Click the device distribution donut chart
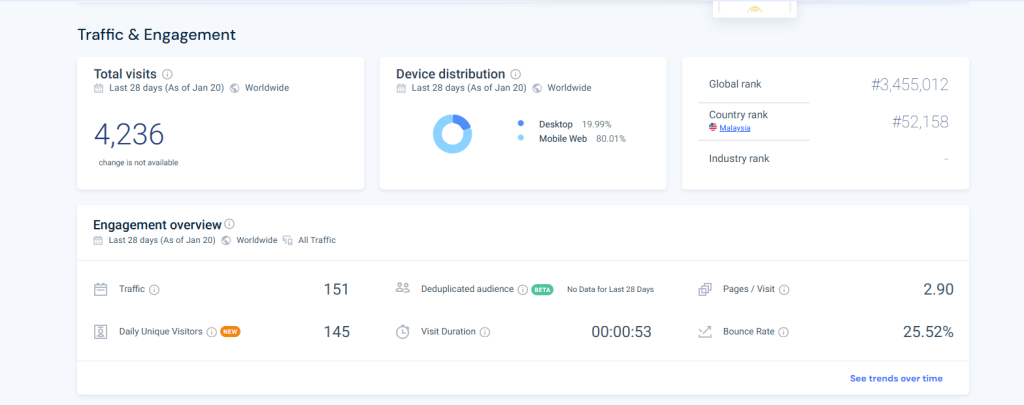Screen dimensions: 1024x405 click(x=452, y=133)
